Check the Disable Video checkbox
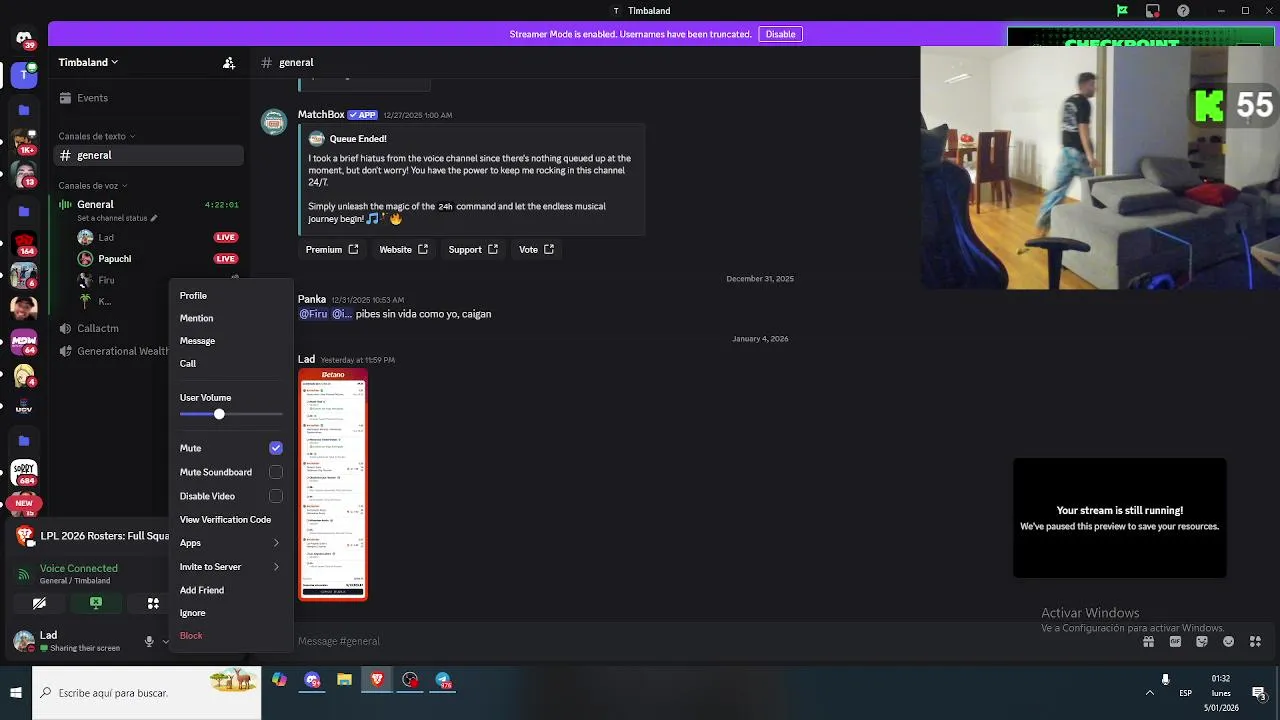The width and height of the screenshot is (1280, 720). [x=276, y=496]
